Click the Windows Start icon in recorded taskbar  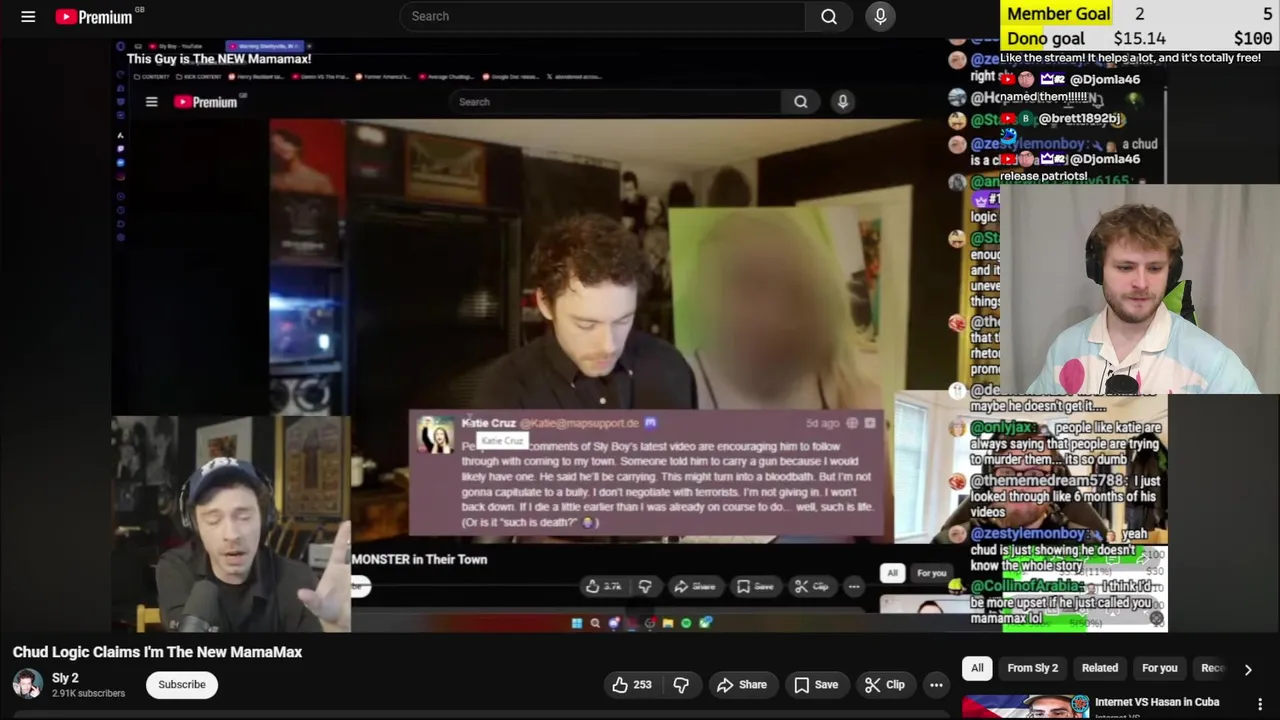pyautogui.click(x=577, y=623)
